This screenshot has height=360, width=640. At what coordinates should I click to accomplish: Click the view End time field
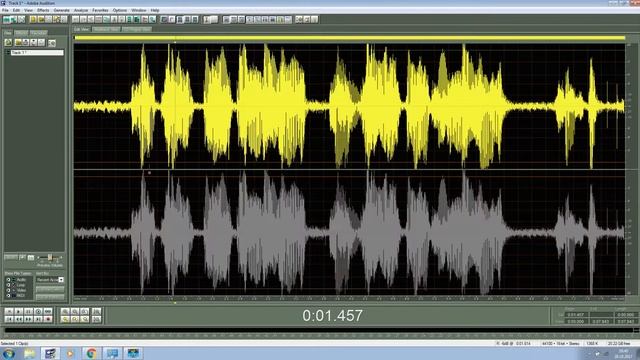coord(601,321)
